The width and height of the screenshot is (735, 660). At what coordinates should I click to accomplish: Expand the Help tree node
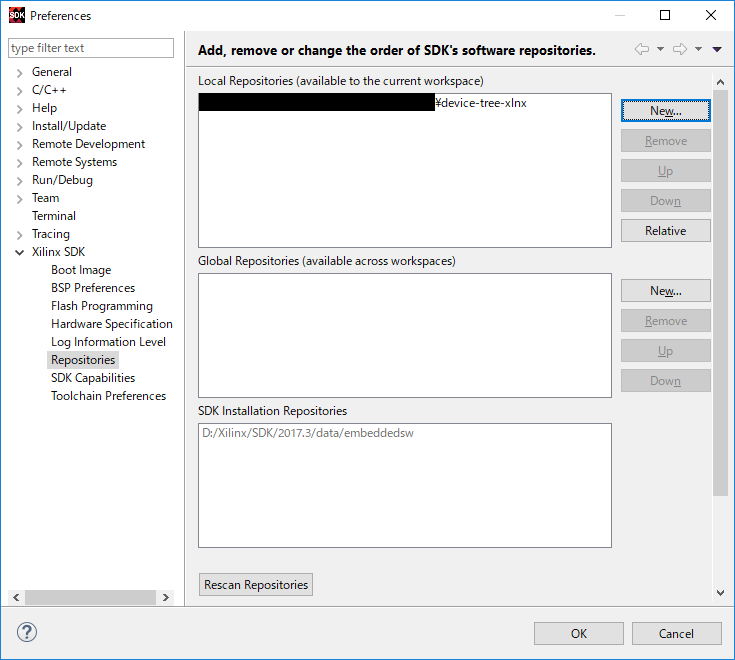pos(19,109)
